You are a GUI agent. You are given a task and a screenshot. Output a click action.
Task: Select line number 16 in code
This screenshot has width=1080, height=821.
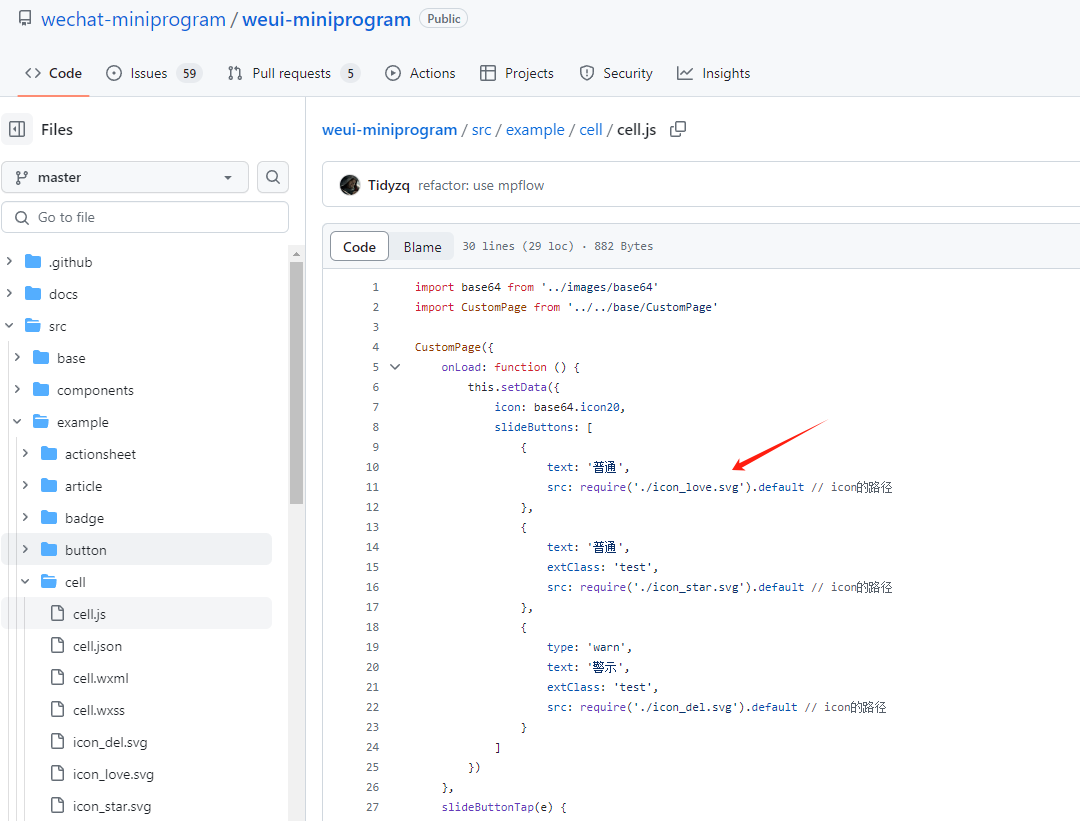point(372,587)
